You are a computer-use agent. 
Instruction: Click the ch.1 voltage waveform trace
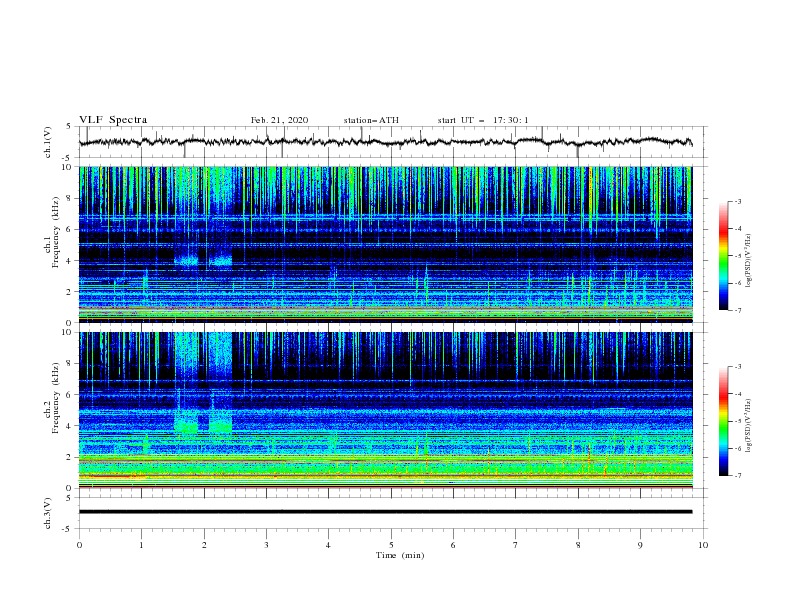(x=385, y=142)
